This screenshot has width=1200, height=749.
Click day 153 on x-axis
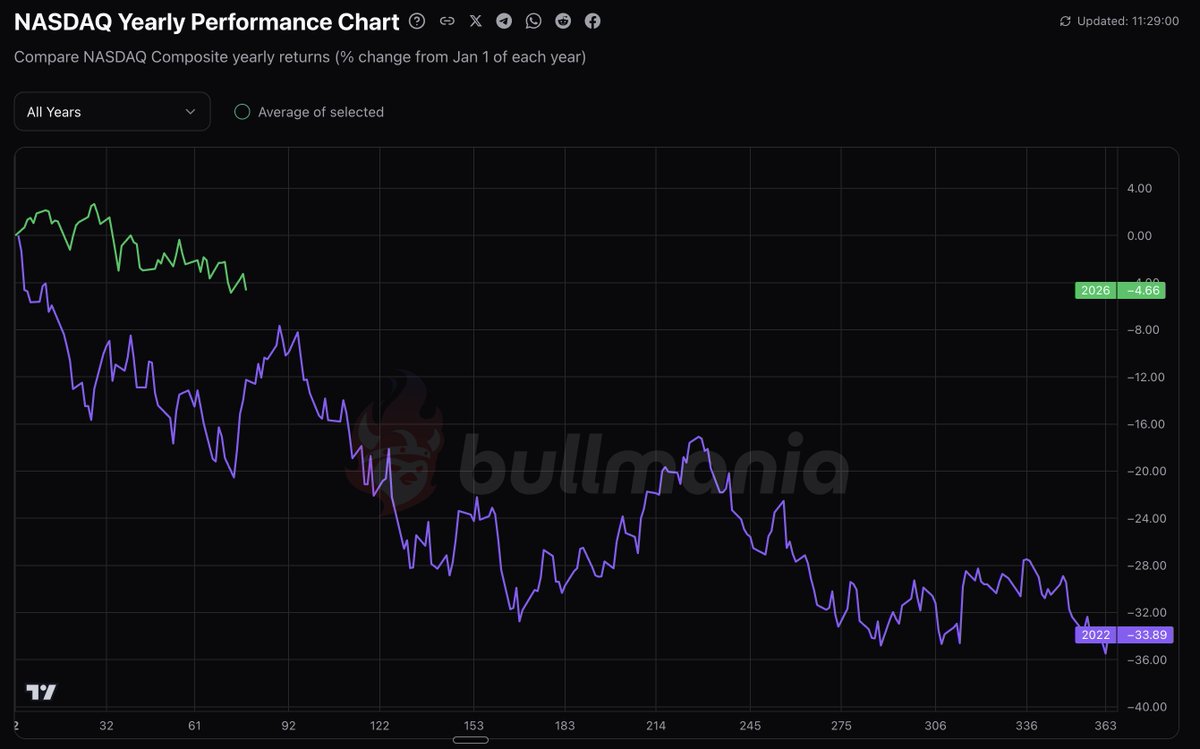pos(473,725)
